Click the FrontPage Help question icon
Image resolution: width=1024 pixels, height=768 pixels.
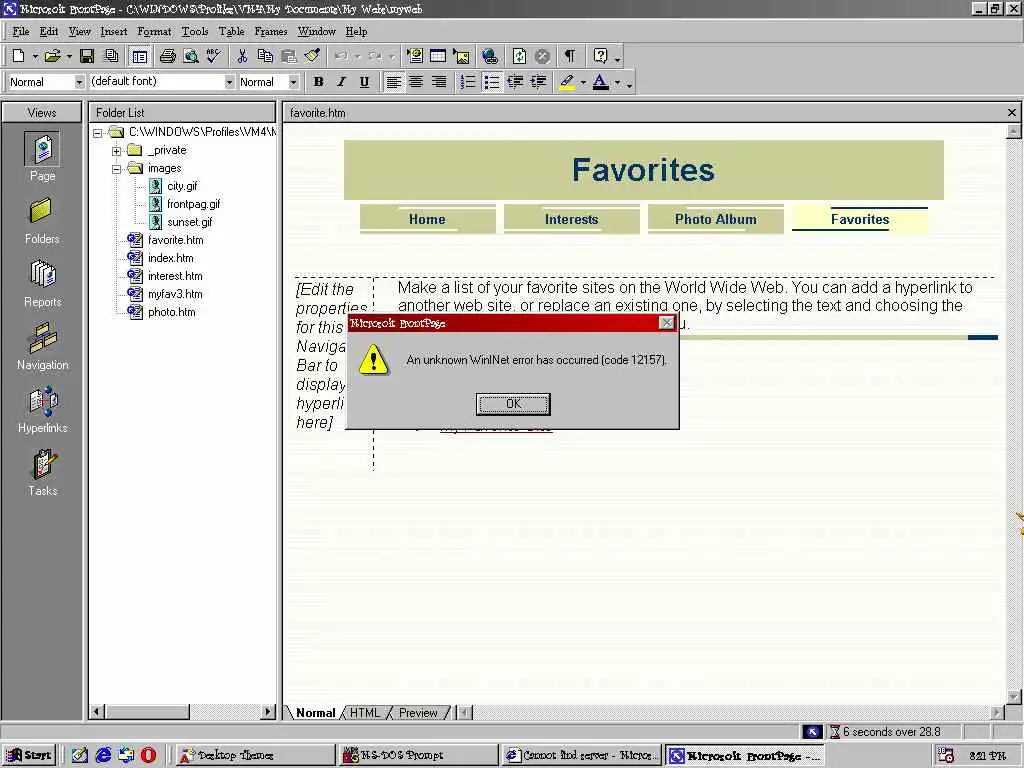click(600, 56)
